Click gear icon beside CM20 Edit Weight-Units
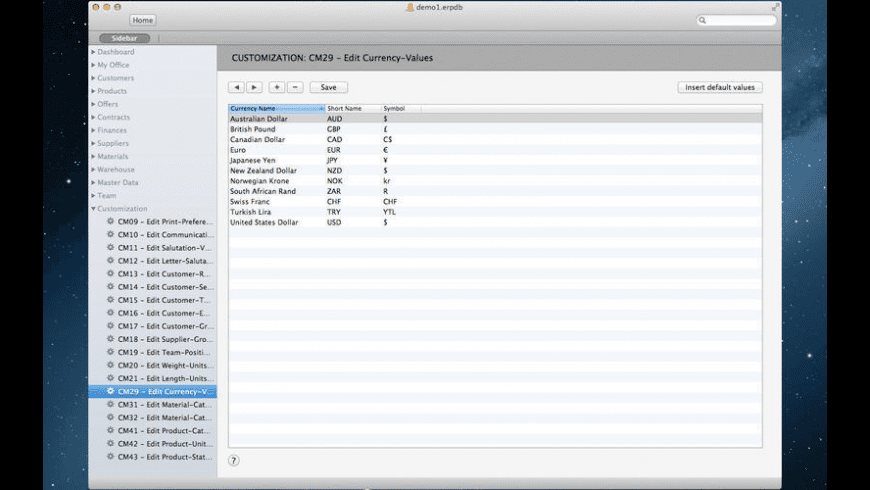Image resolution: width=870 pixels, height=490 pixels. 110,365
